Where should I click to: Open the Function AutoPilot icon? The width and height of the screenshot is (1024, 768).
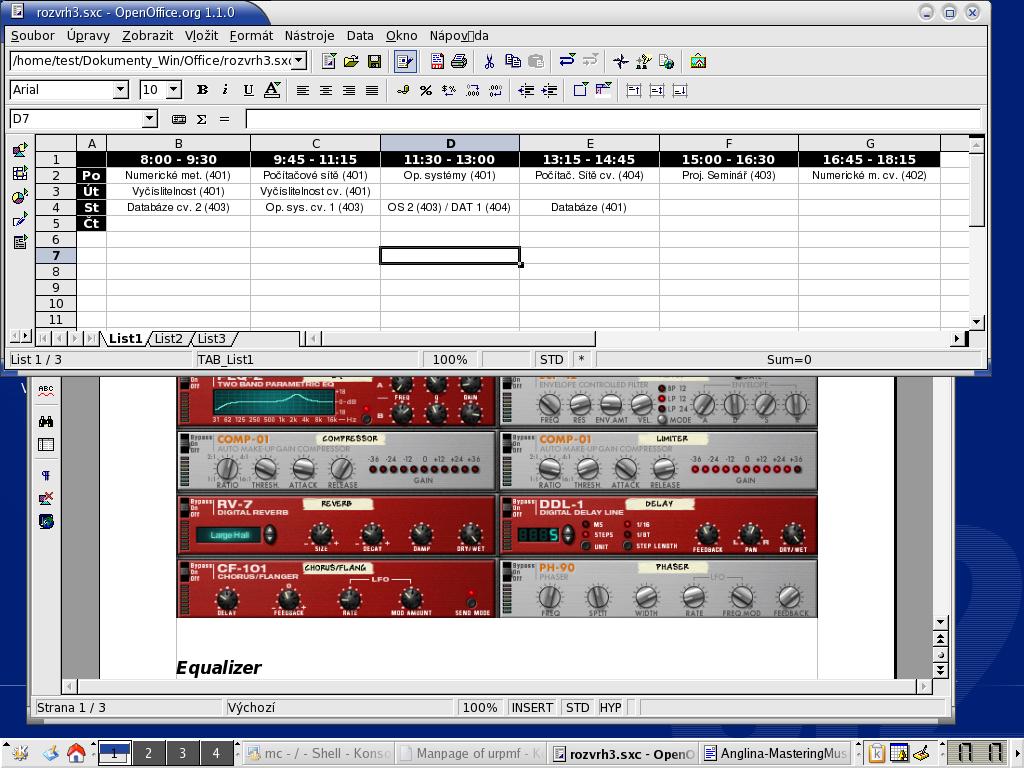(178, 119)
